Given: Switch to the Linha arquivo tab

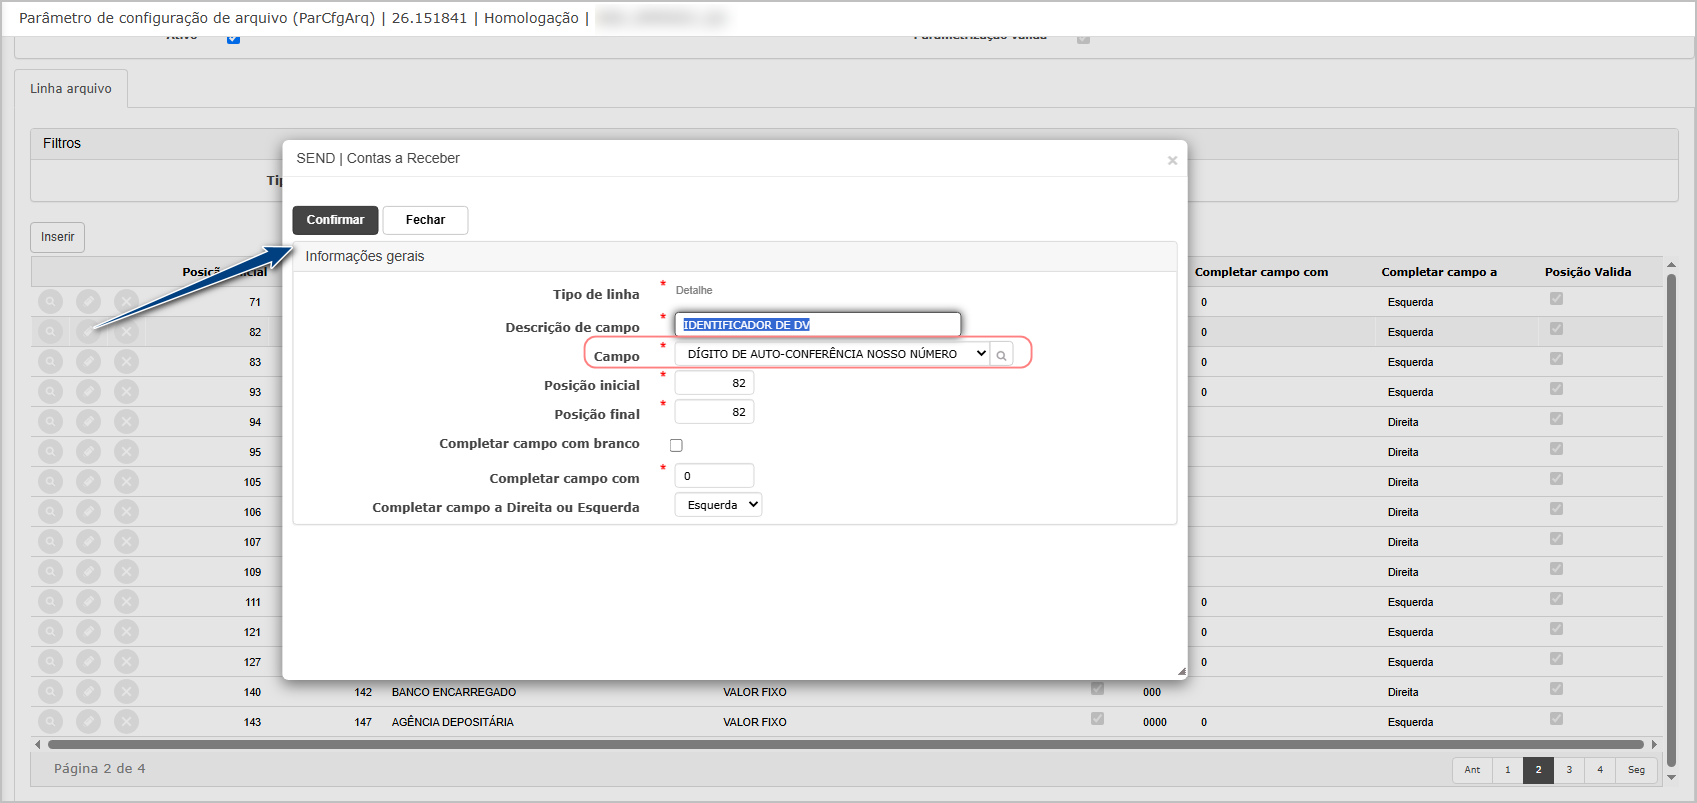Looking at the screenshot, I should point(71,88).
